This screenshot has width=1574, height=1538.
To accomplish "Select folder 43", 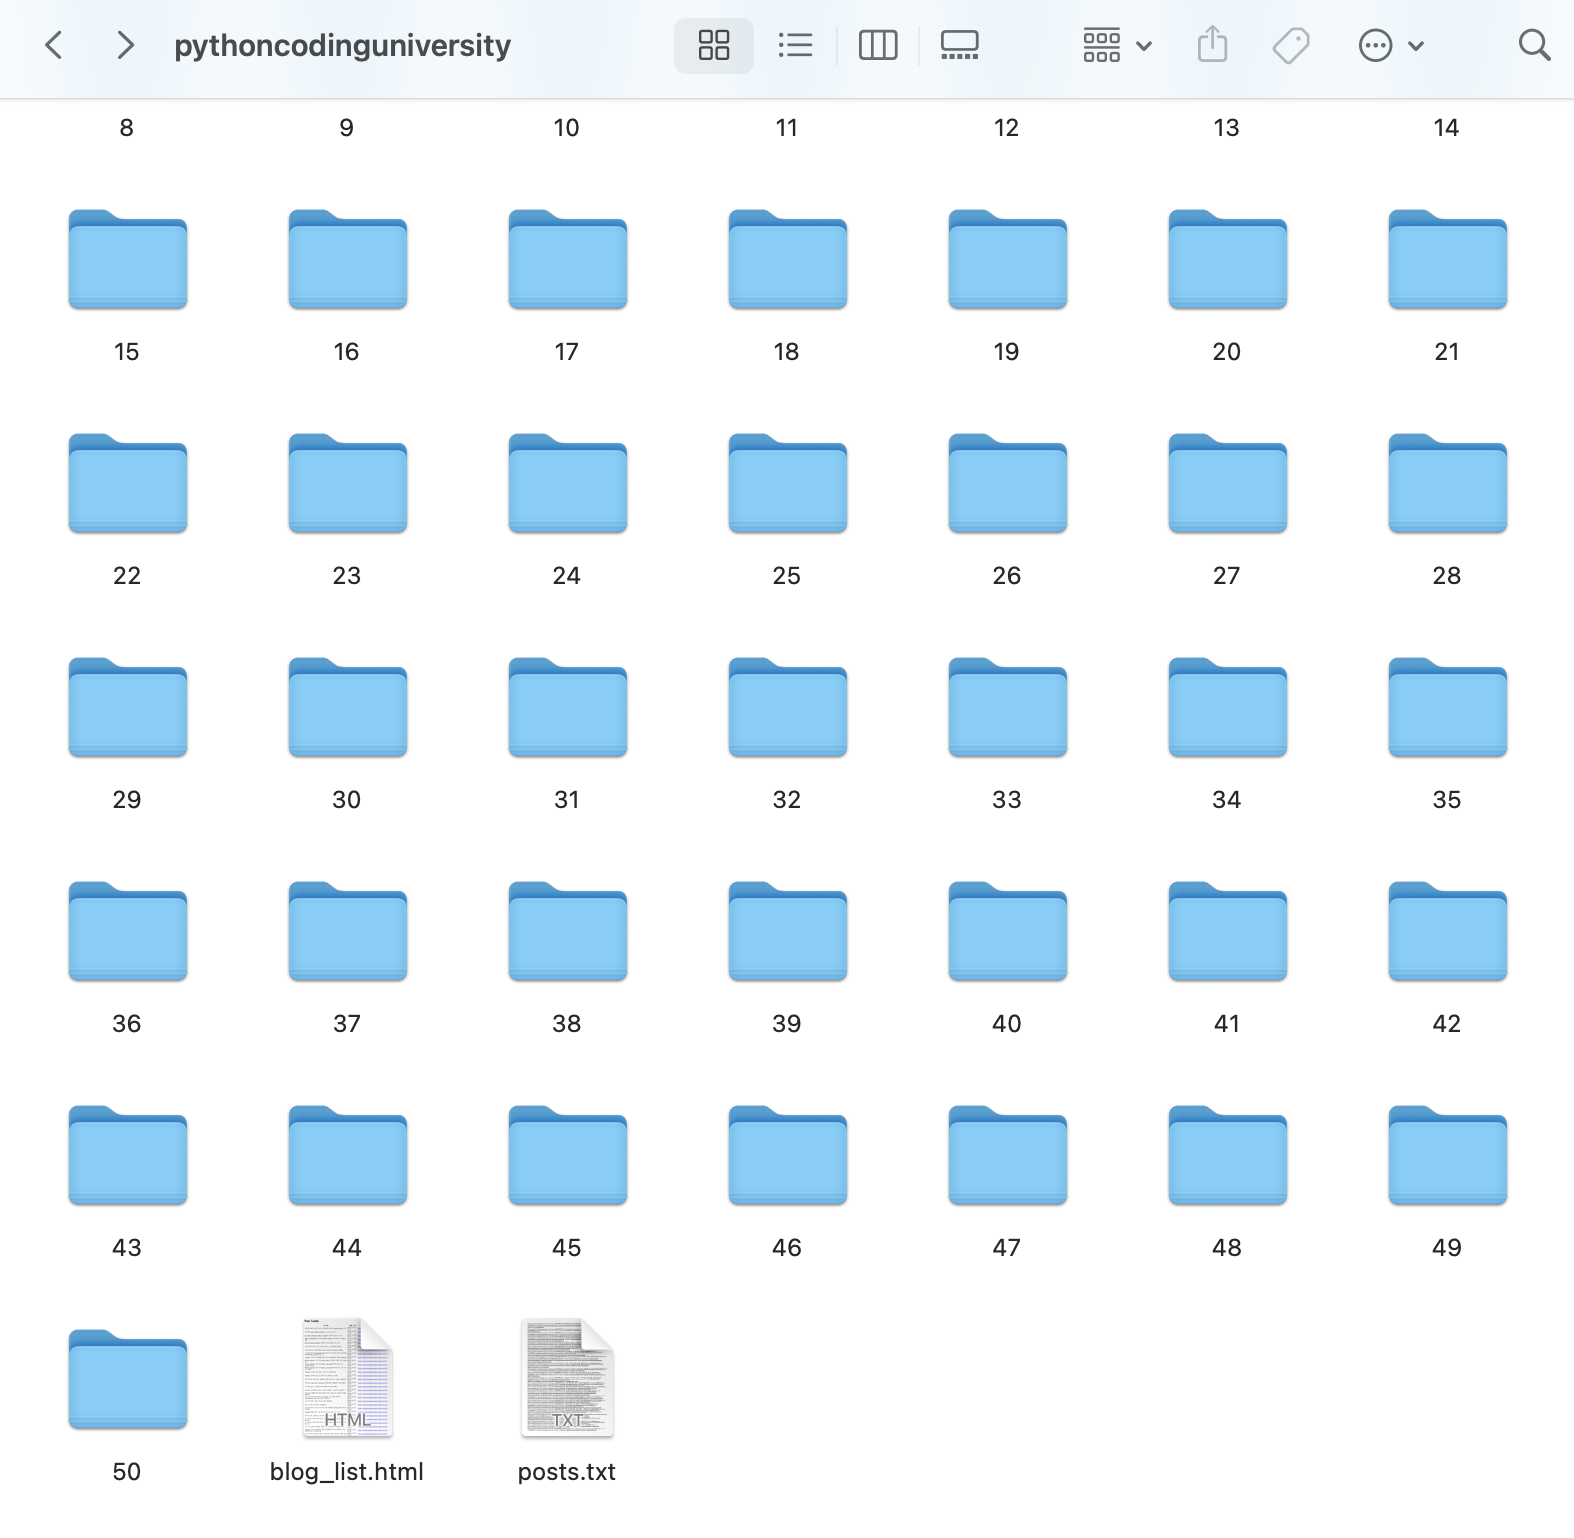I will coord(128,1155).
